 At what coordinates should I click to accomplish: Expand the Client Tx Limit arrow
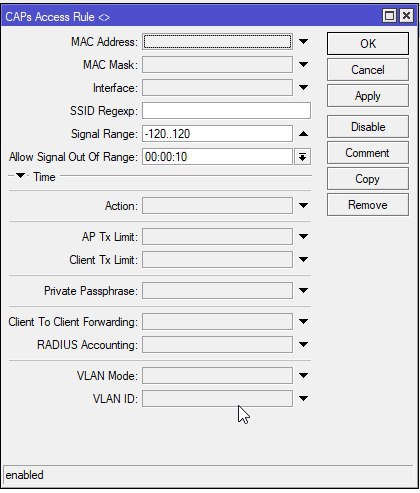pos(303,260)
